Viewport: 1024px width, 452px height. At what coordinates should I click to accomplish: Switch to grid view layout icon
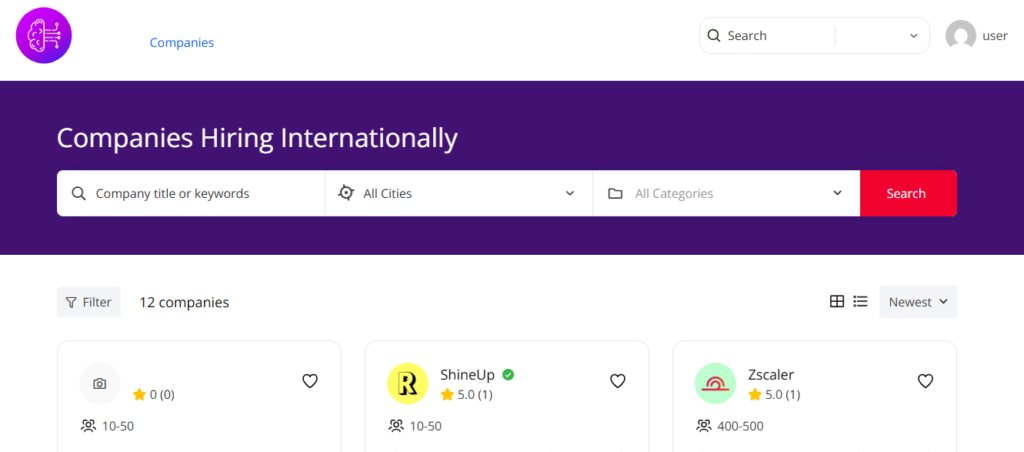(x=837, y=302)
